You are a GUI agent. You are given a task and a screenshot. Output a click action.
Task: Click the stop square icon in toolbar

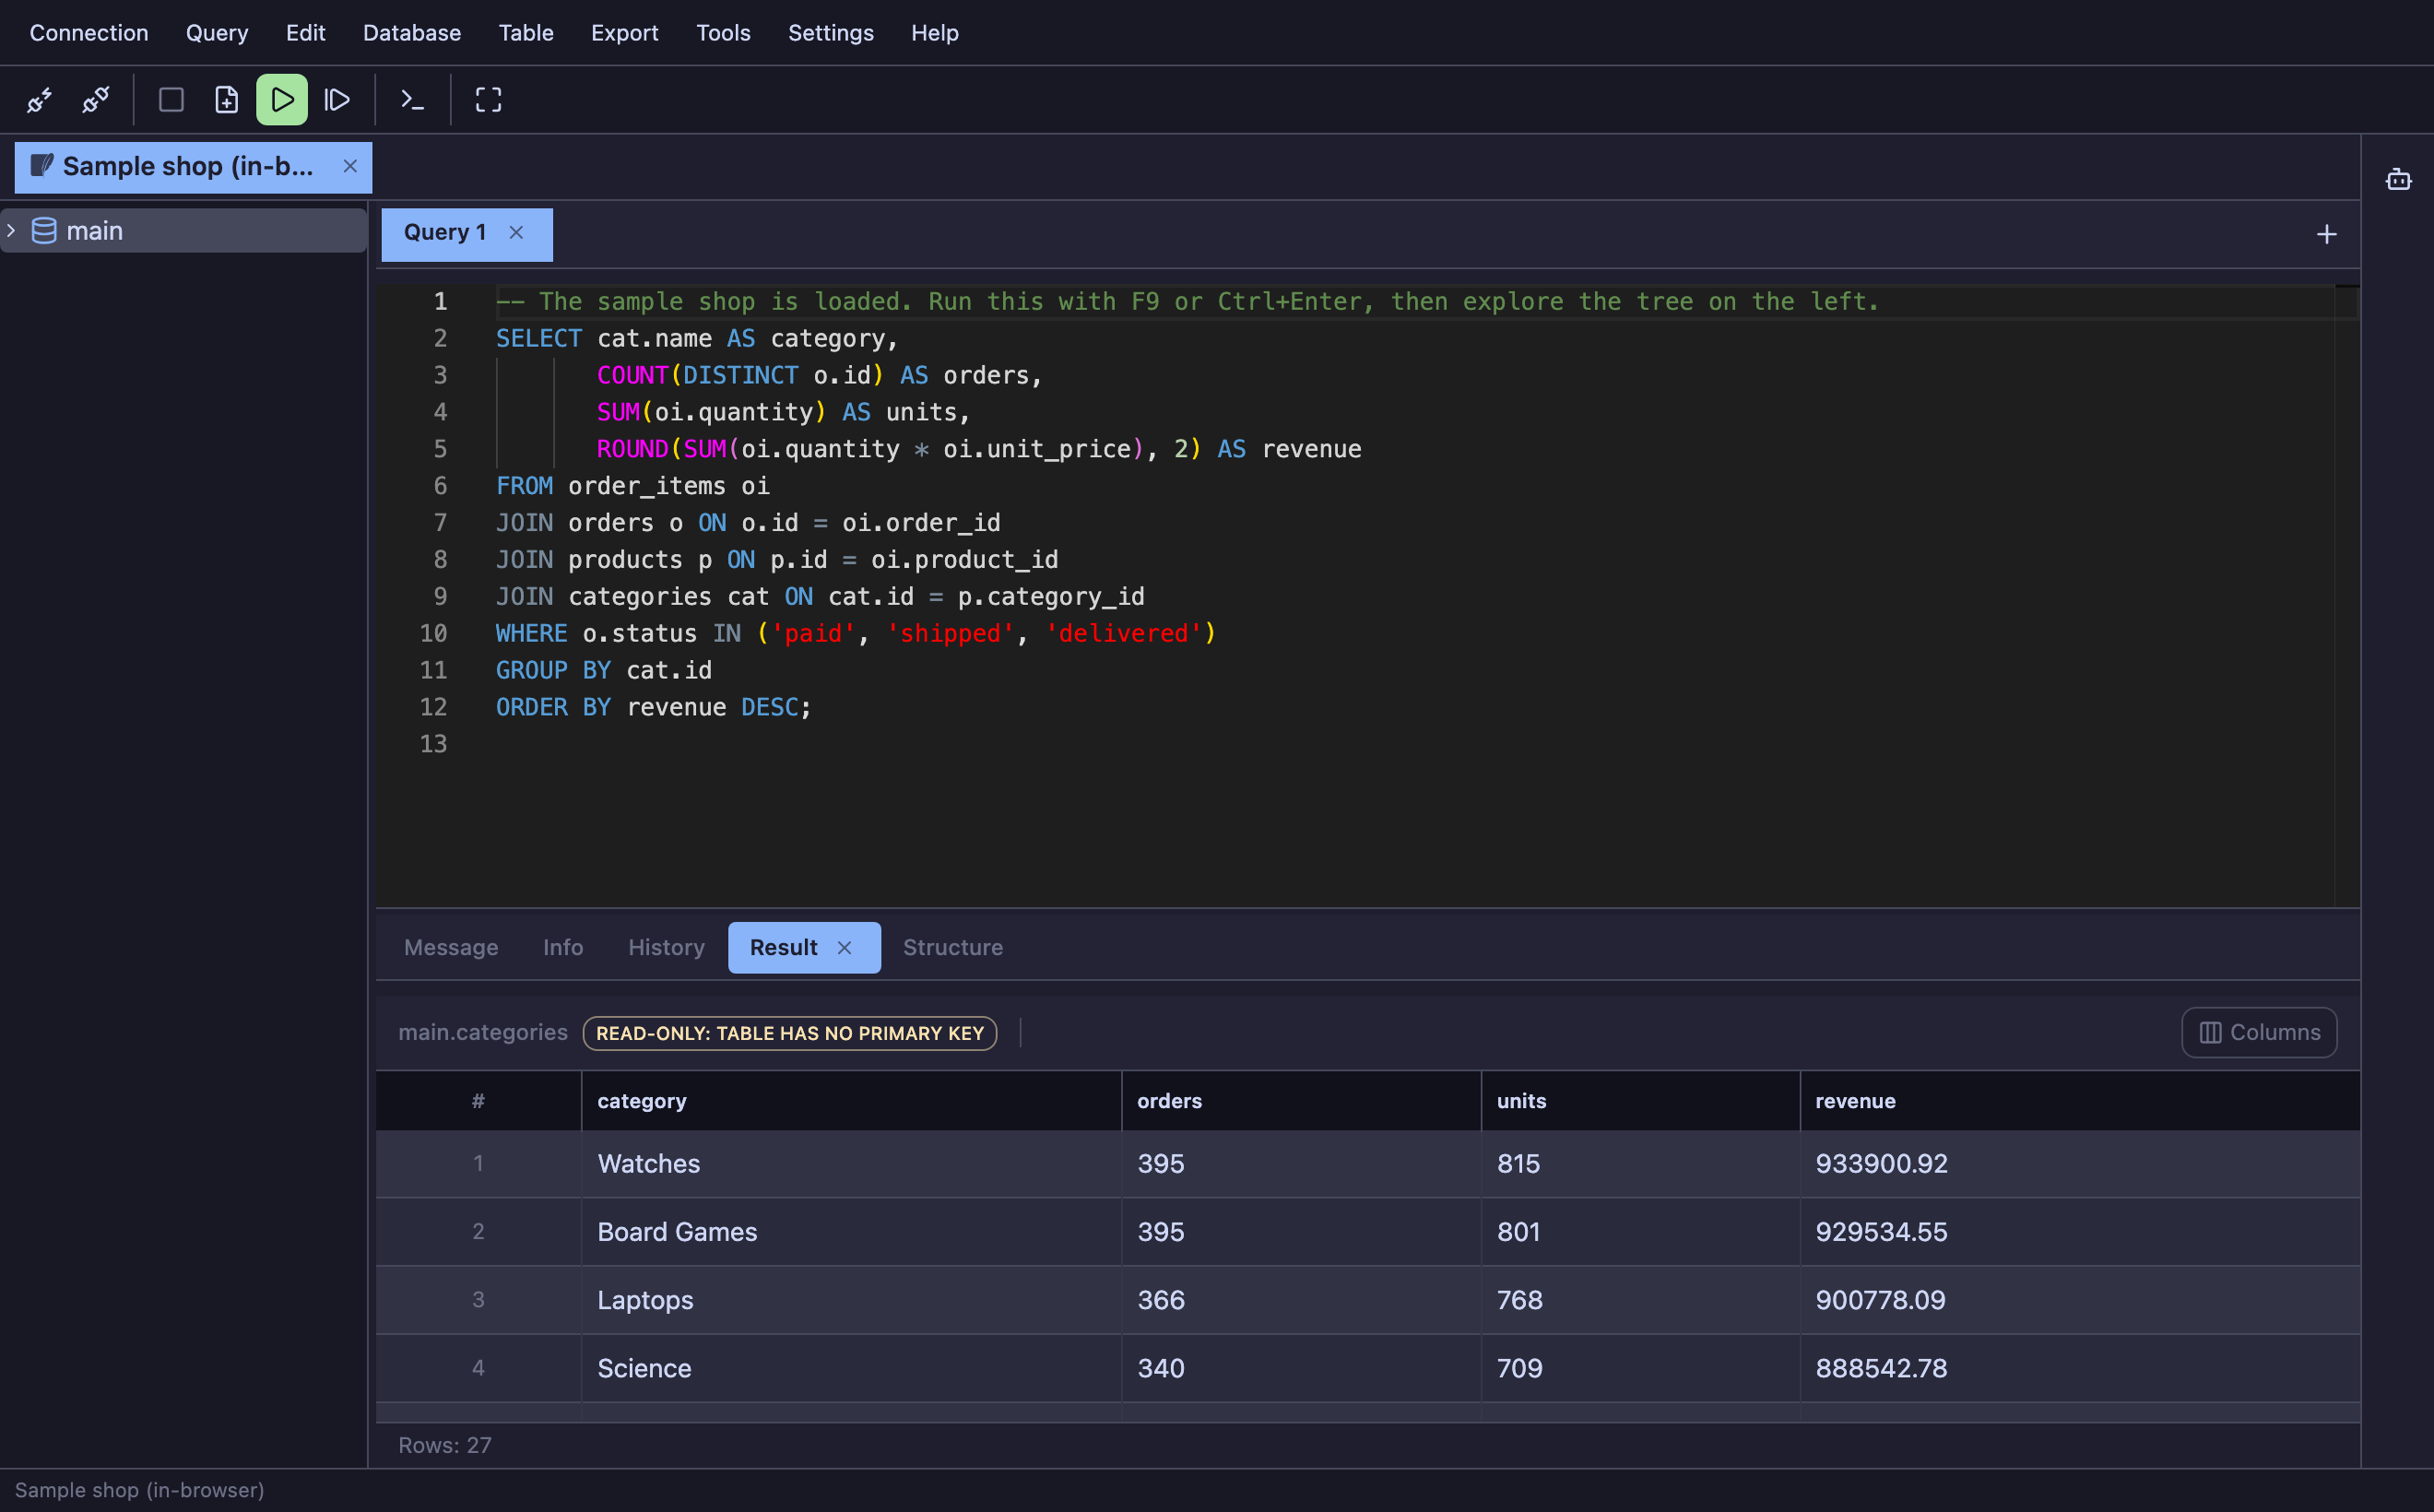[171, 100]
